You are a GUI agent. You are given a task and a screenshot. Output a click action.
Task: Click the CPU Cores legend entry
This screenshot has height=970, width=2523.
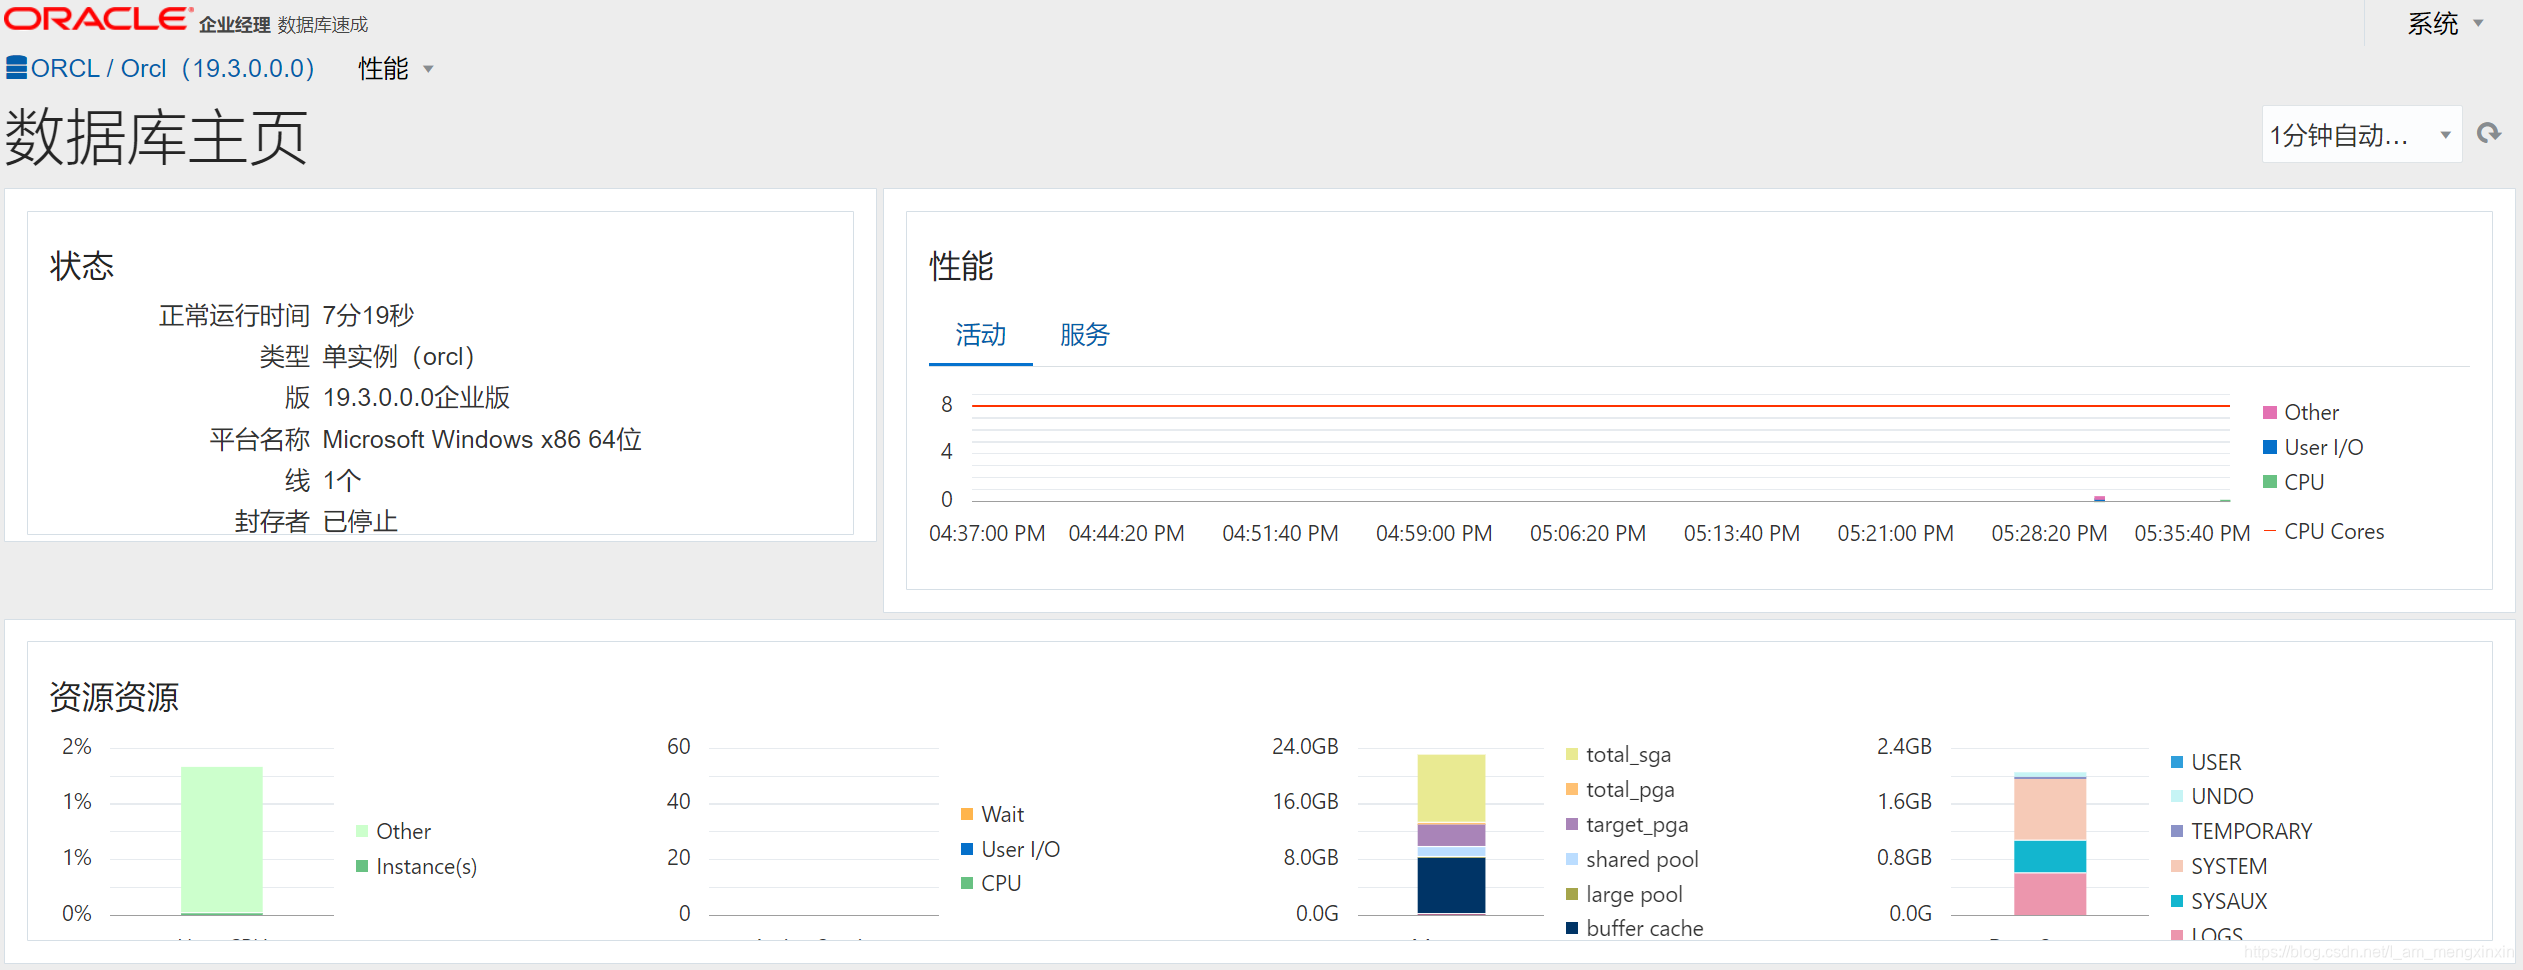[x=2324, y=532]
